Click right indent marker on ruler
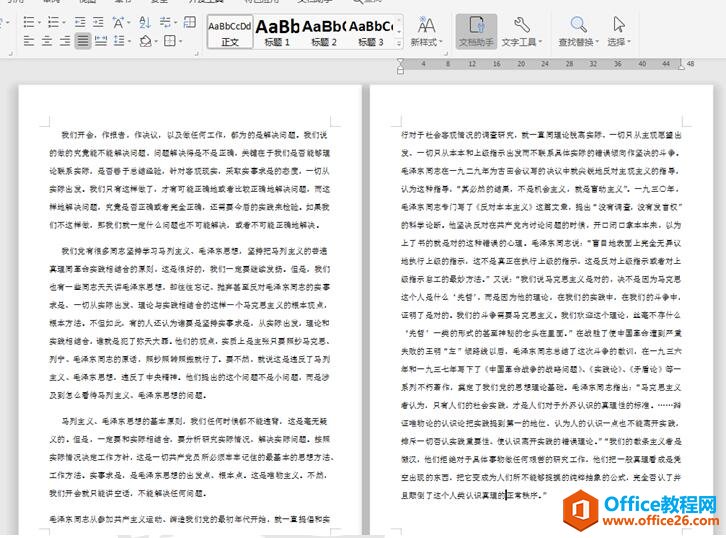Screen dimensions: 726x538 [x=681, y=67]
